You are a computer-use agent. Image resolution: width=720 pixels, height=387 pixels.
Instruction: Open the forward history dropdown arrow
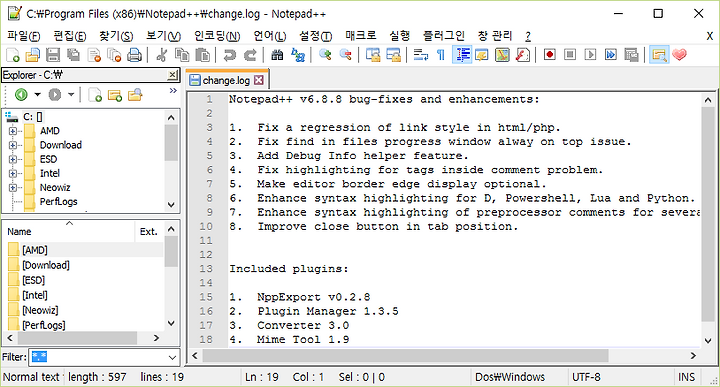point(71,95)
